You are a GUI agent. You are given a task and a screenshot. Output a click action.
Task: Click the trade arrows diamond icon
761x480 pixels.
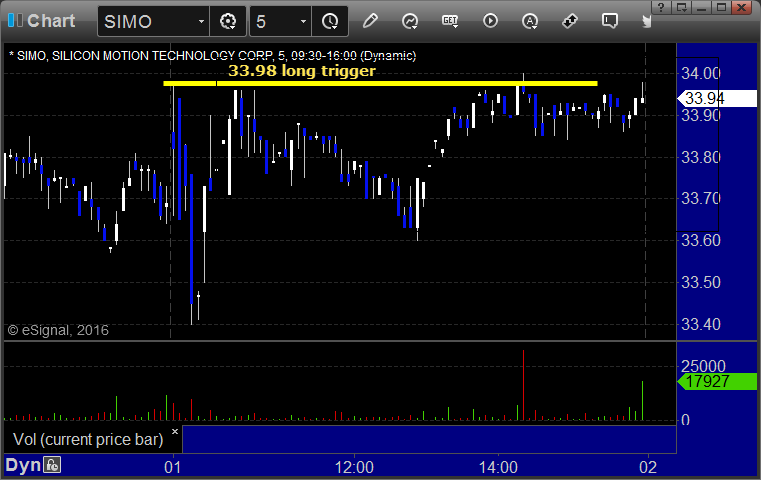click(570, 21)
